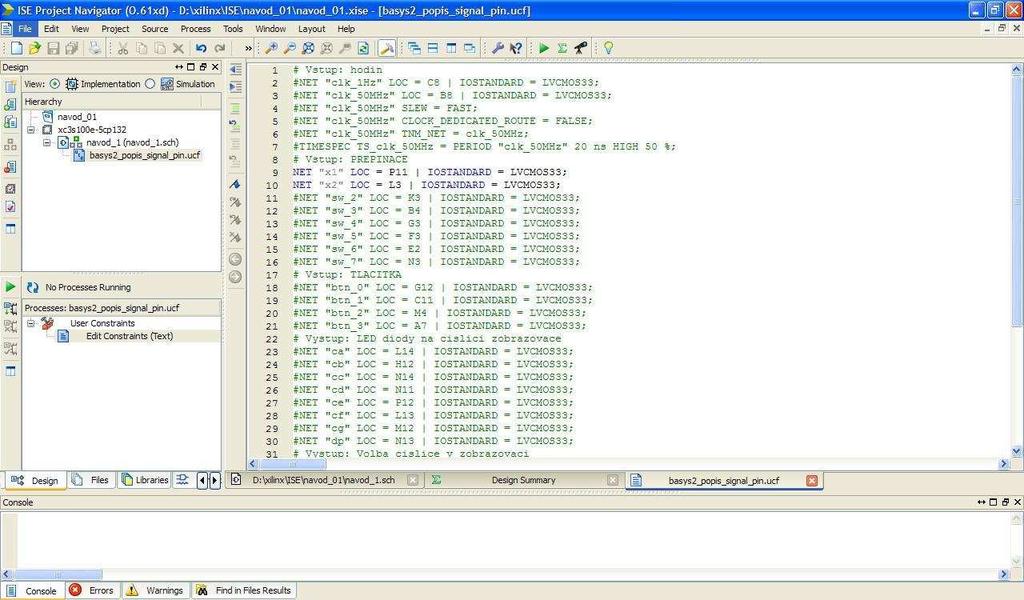The image size is (1024, 600).
Task: Click the Rerun blue arrows icon
Action: coord(32,287)
